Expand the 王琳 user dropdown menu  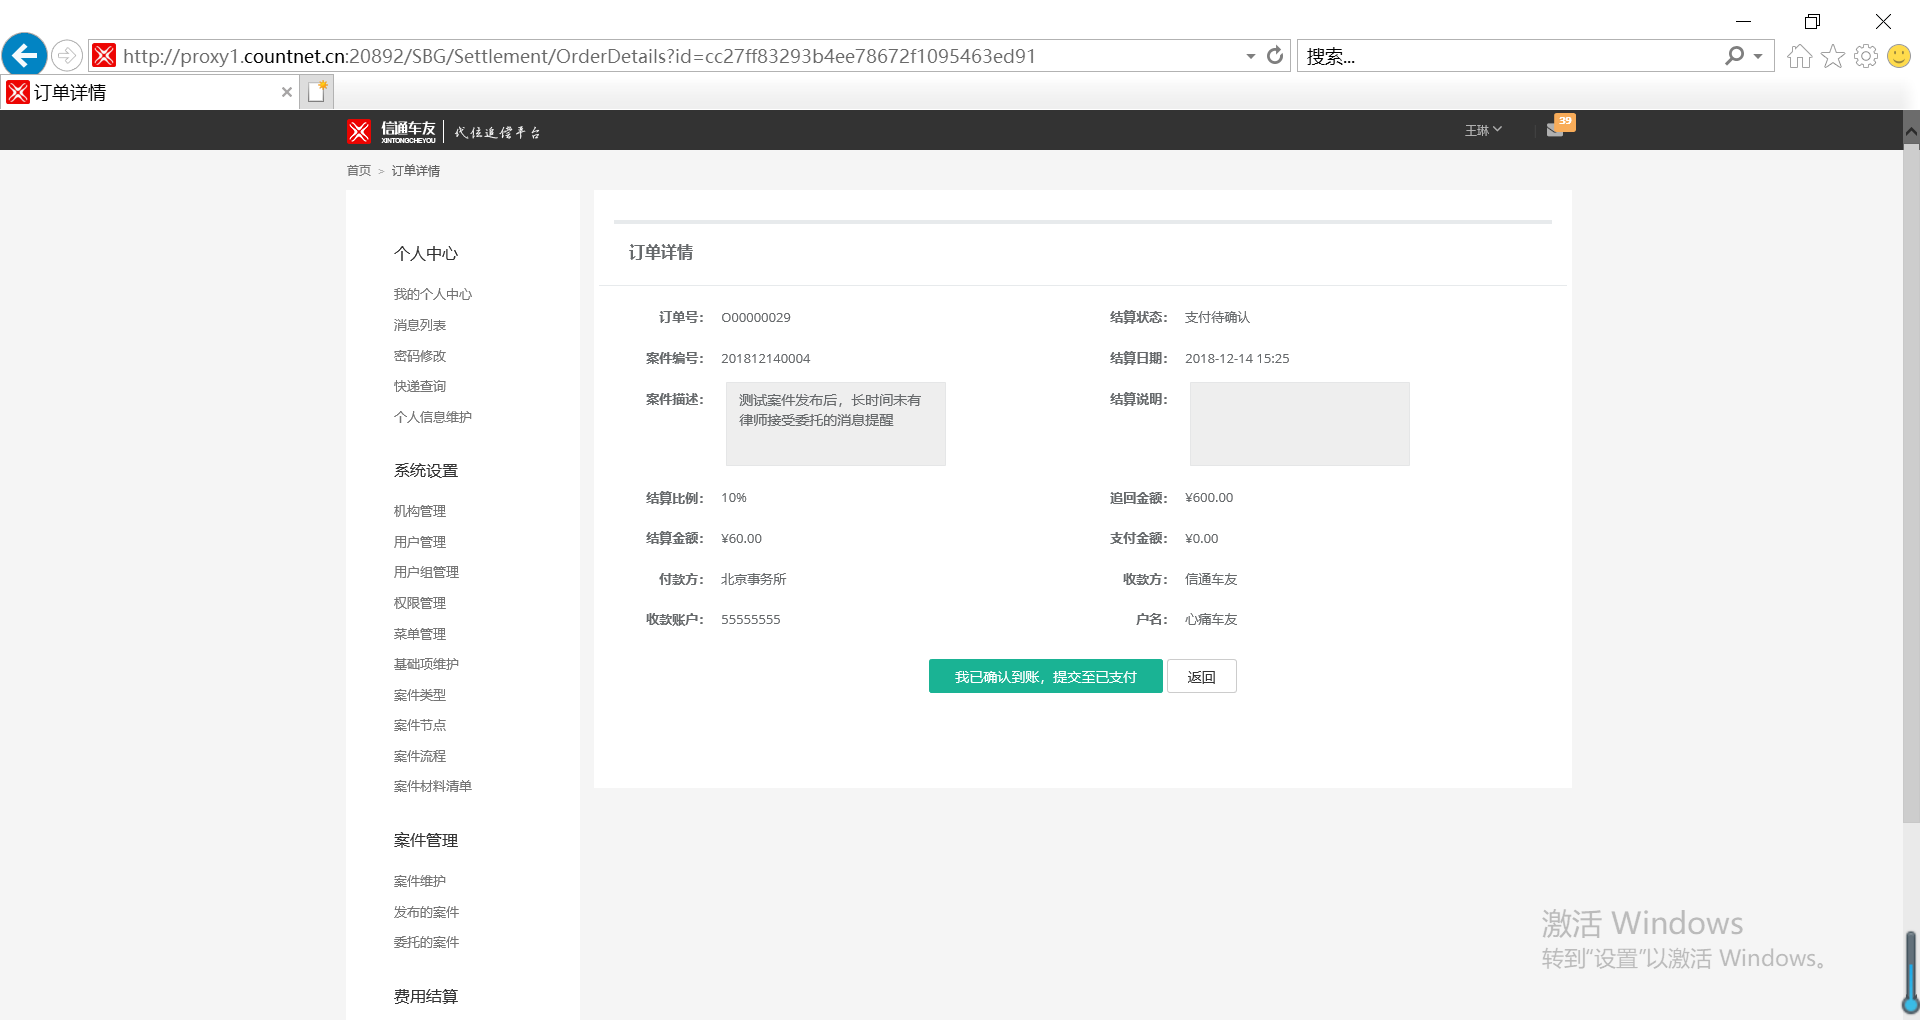click(x=1483, y=130)
